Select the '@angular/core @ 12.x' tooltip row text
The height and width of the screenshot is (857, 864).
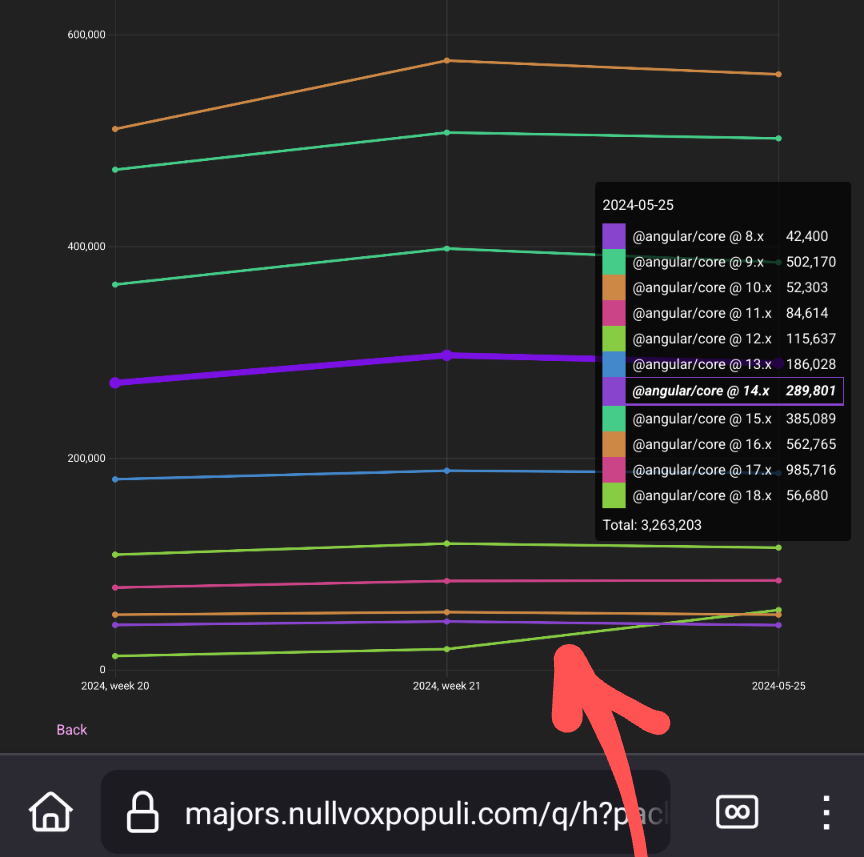pyautogui.click(x=701, y=339)
